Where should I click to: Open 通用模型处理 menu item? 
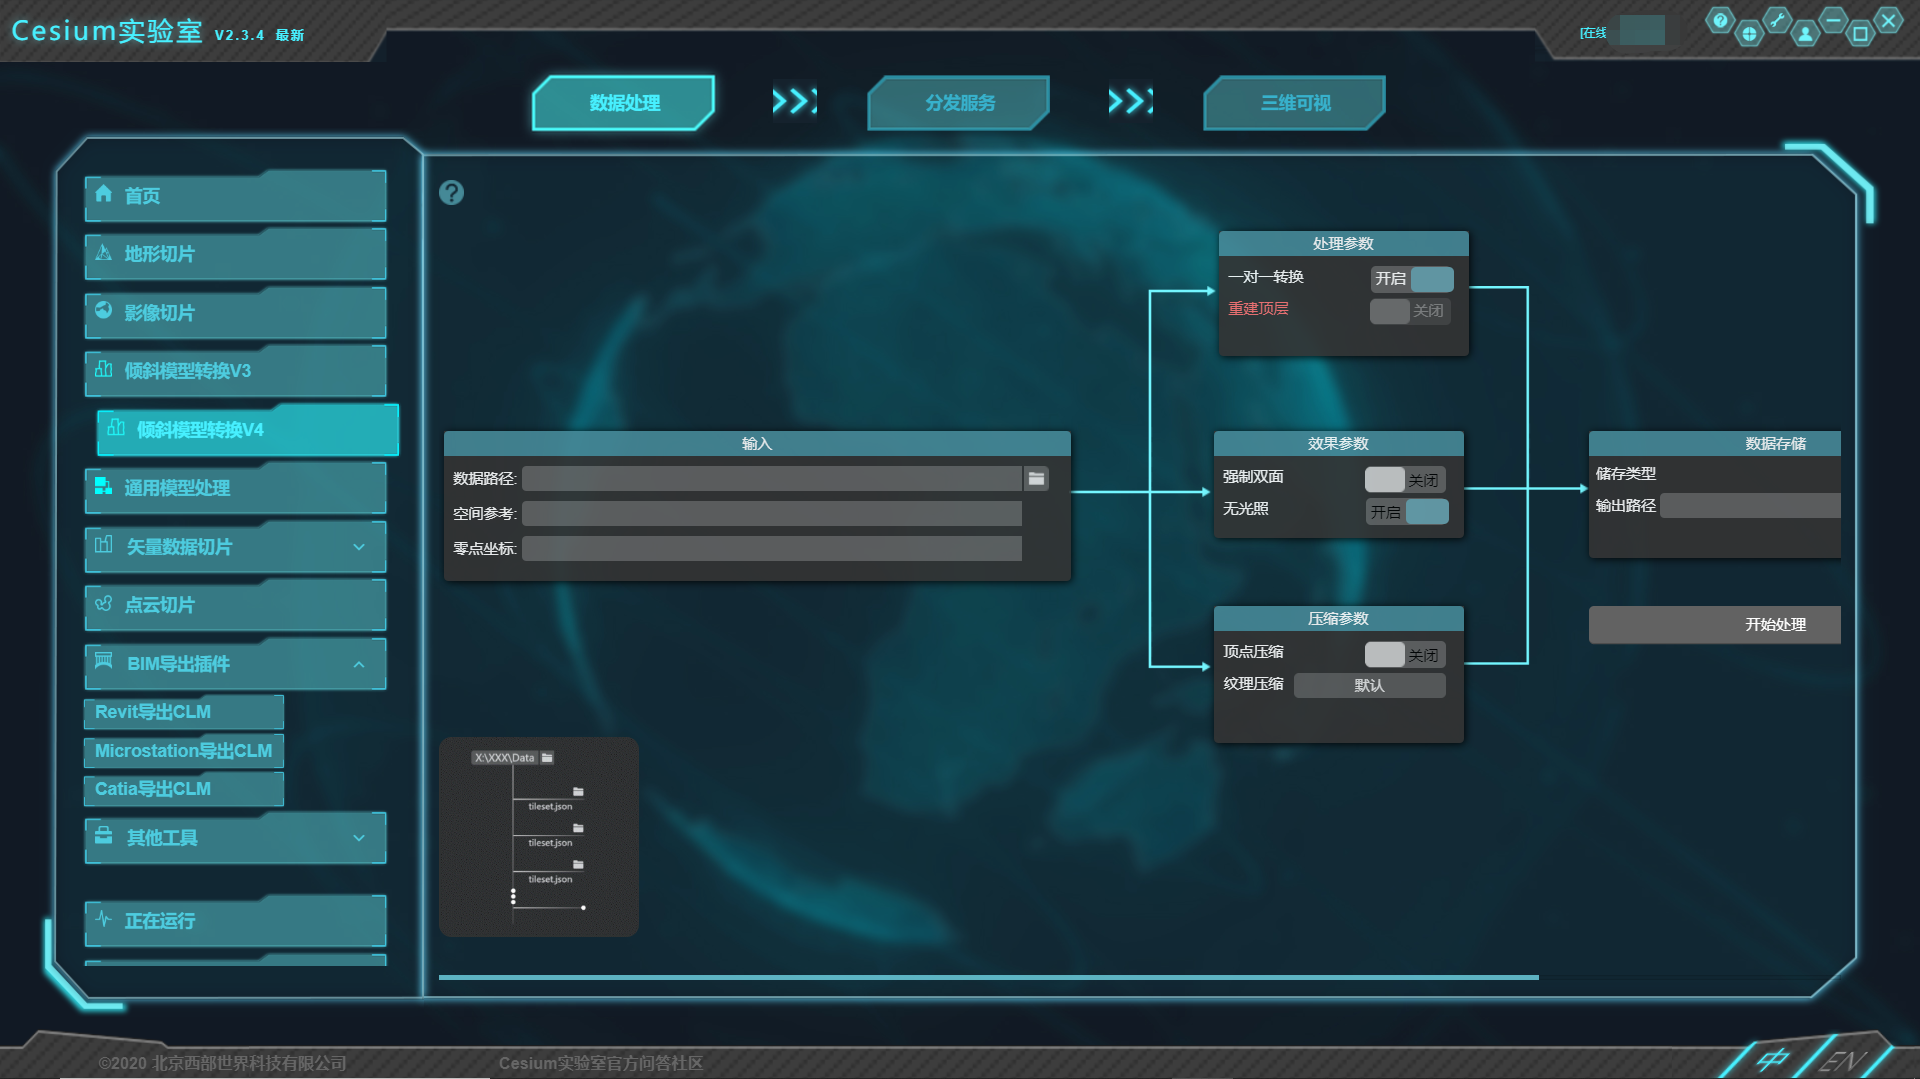click(236, 488)
